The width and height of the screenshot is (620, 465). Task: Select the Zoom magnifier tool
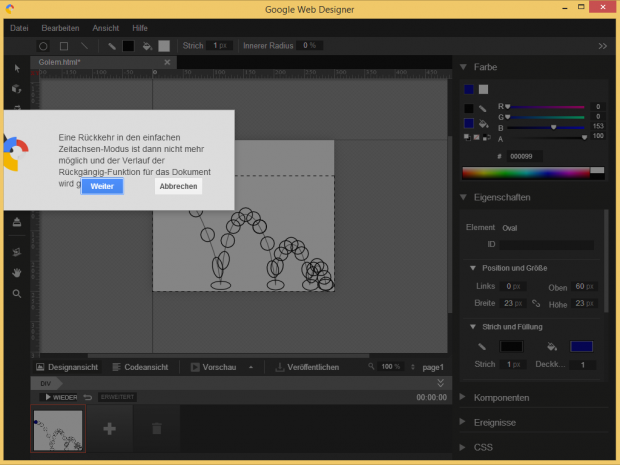pos(17,294)
